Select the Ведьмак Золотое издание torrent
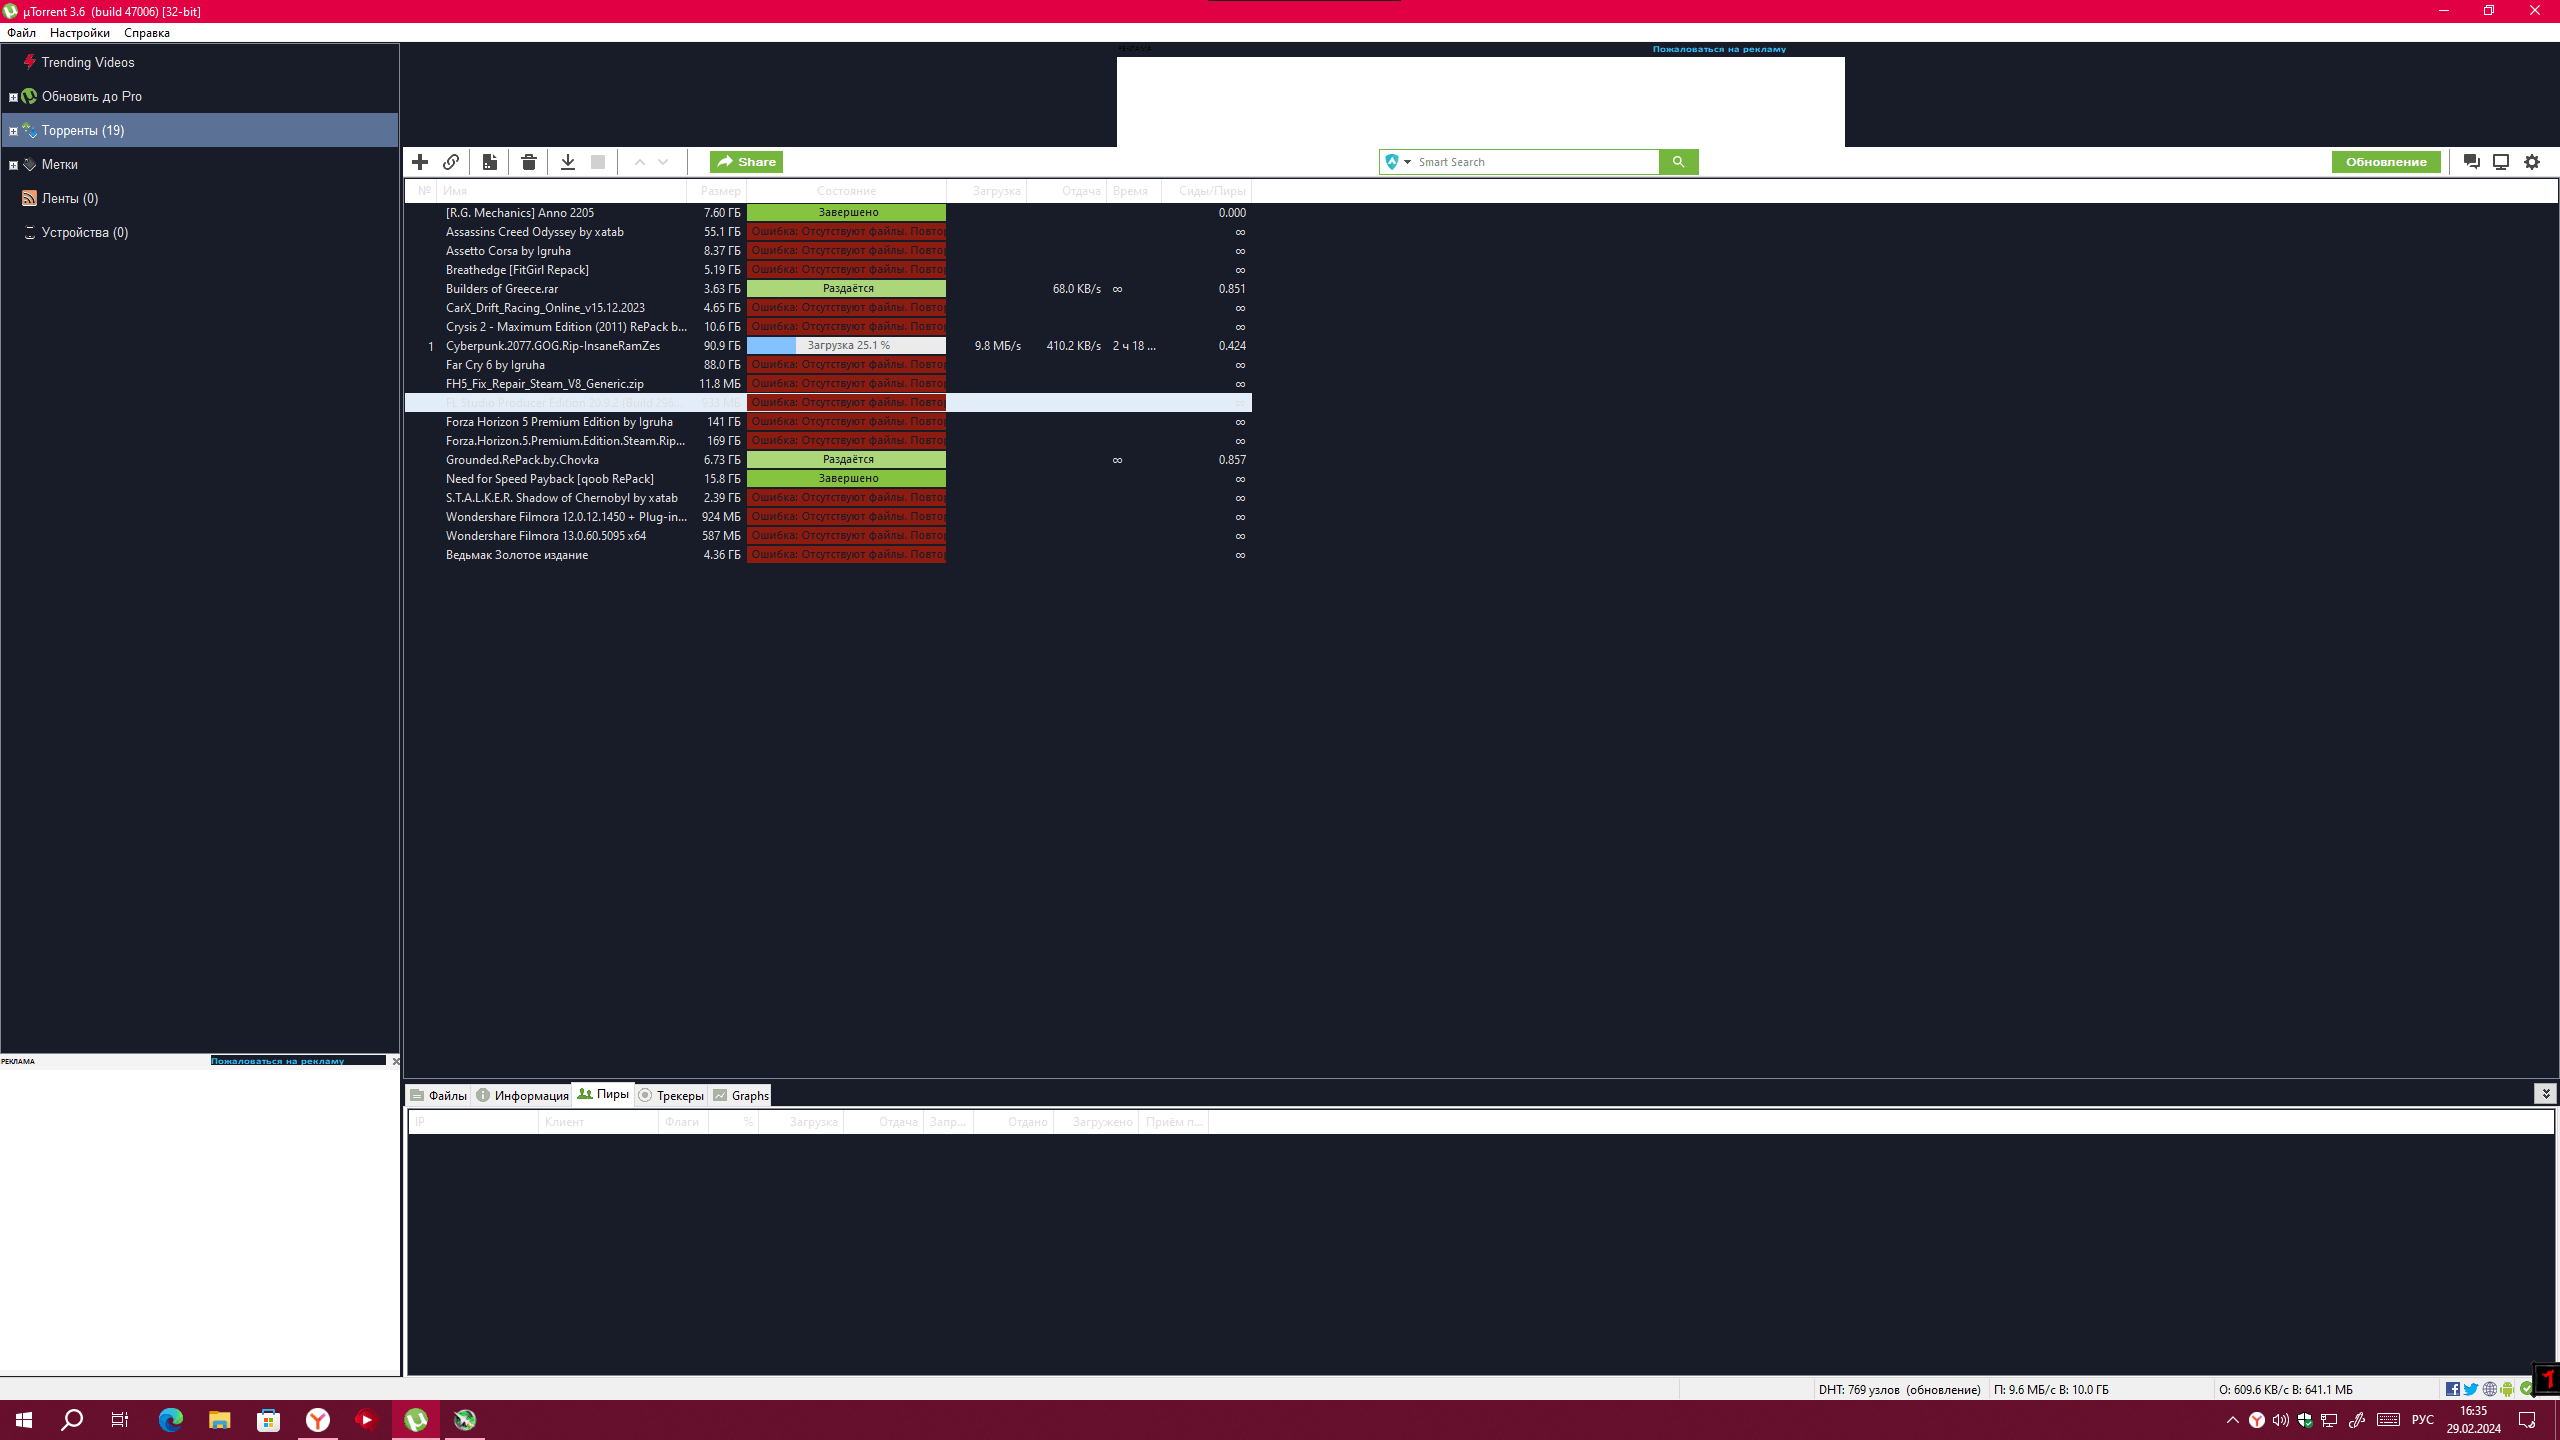 tap(828, 555)
